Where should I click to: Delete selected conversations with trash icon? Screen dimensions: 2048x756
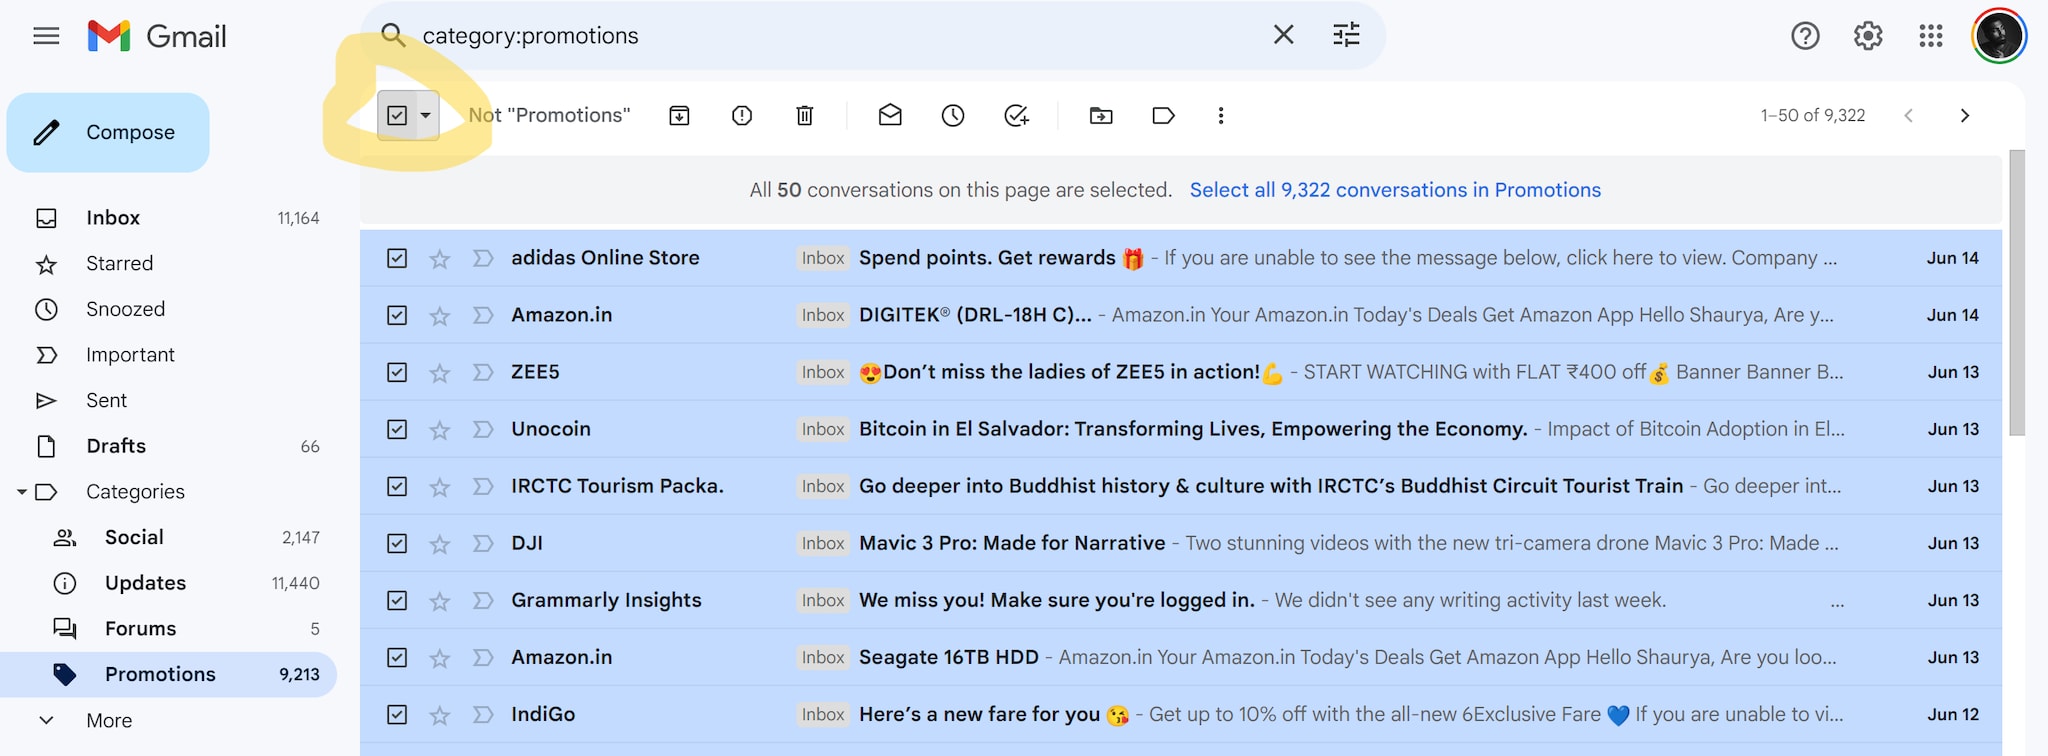coord(805,116)
